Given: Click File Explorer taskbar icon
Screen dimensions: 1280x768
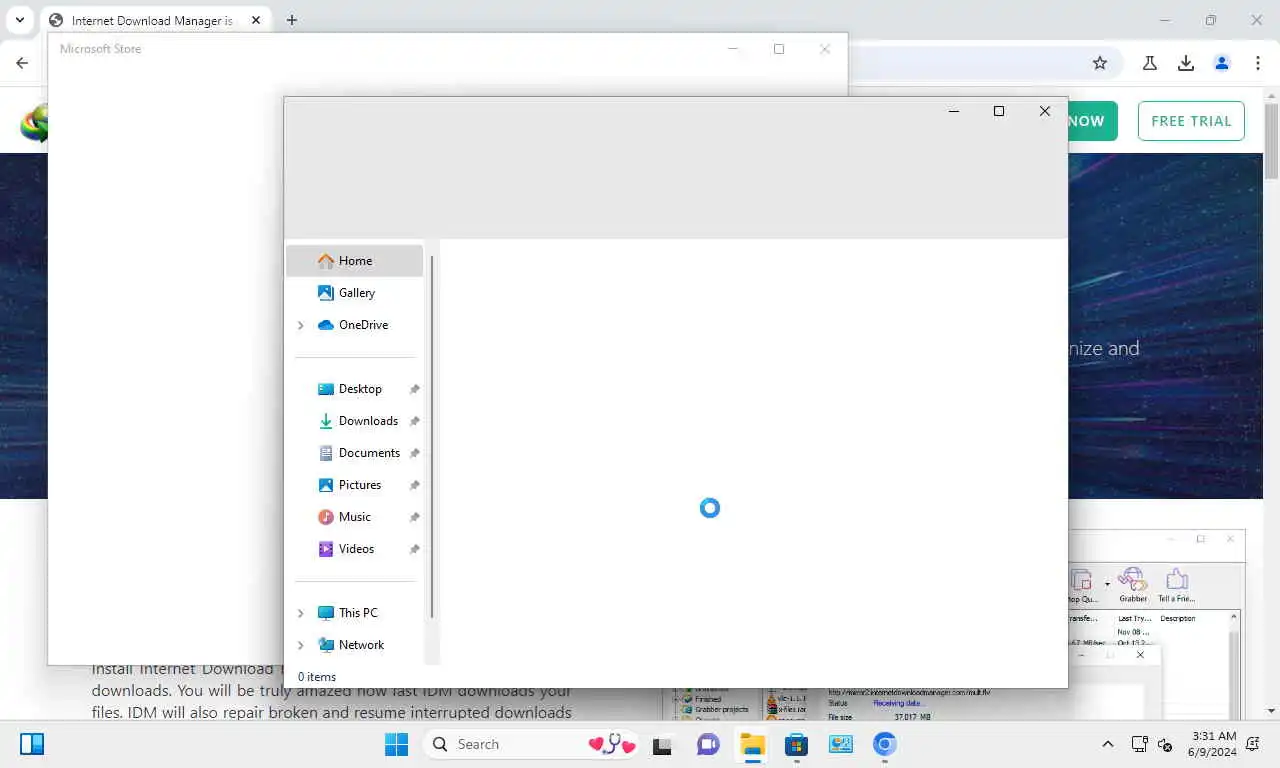Looking at the screenshot, I should tap(752, 744).
